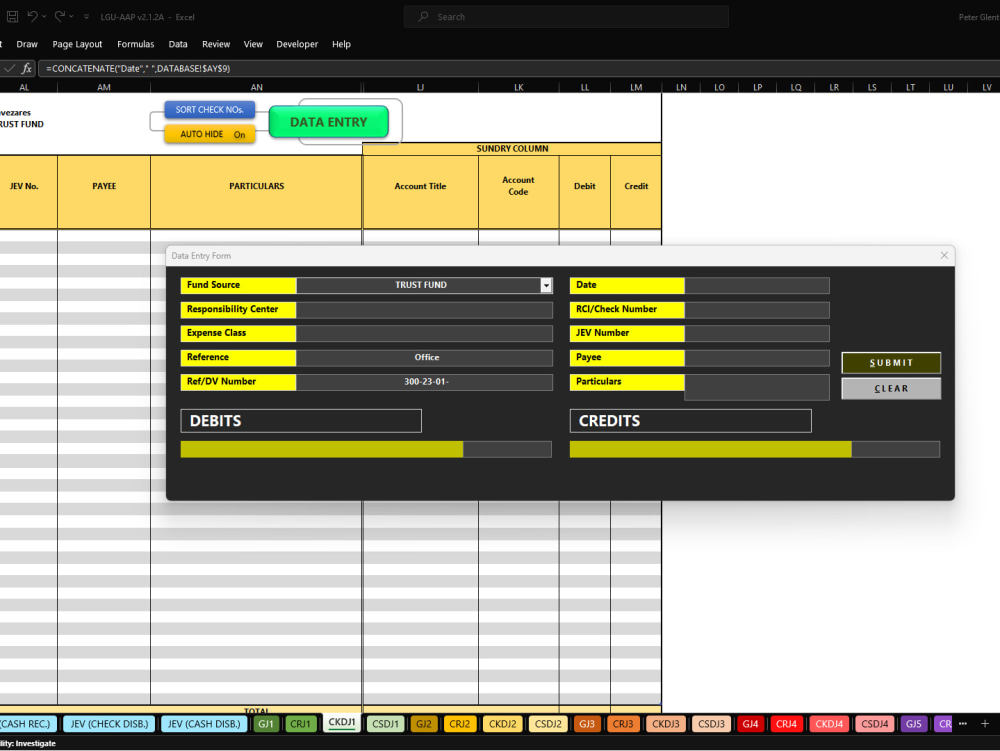Switch to the Formulas ribbon tab
Viewport: 1000px width, 751px height.
(x=135, y=44)
